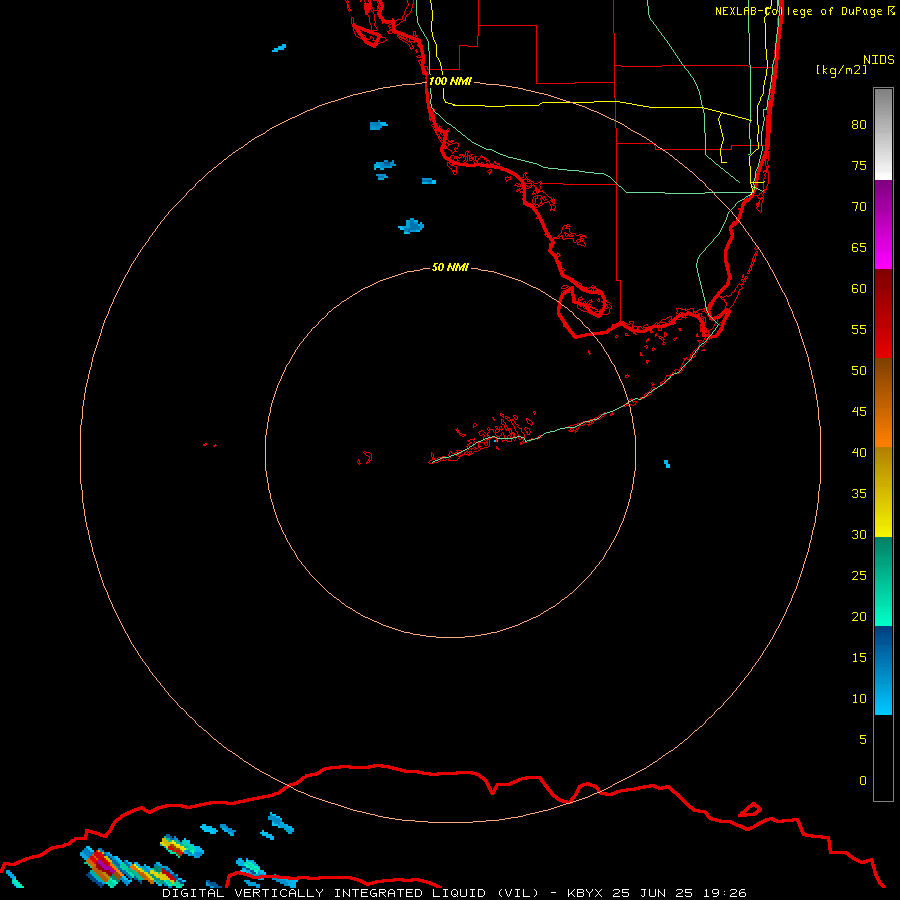Viewport: 900px width, 900px height.
Task: Click the NIDS label above the legend
Action: pyautogui.click(x=879, y=60)
